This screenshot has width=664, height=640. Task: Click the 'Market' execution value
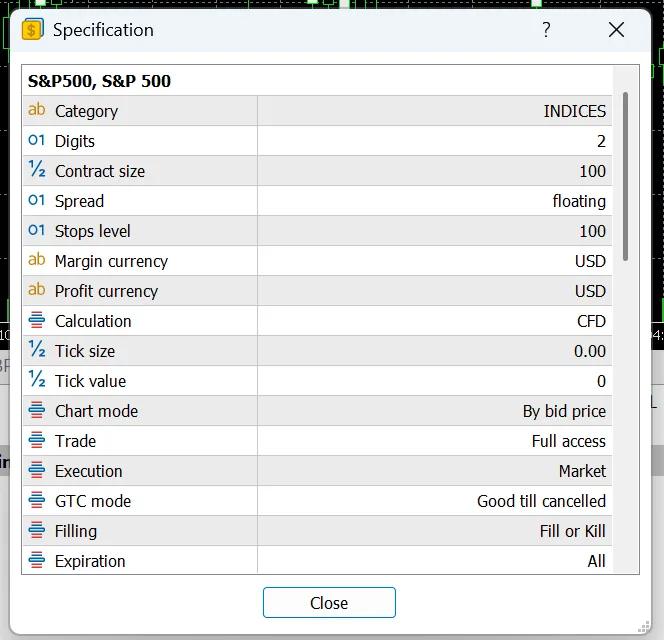(x=582, y=471)
